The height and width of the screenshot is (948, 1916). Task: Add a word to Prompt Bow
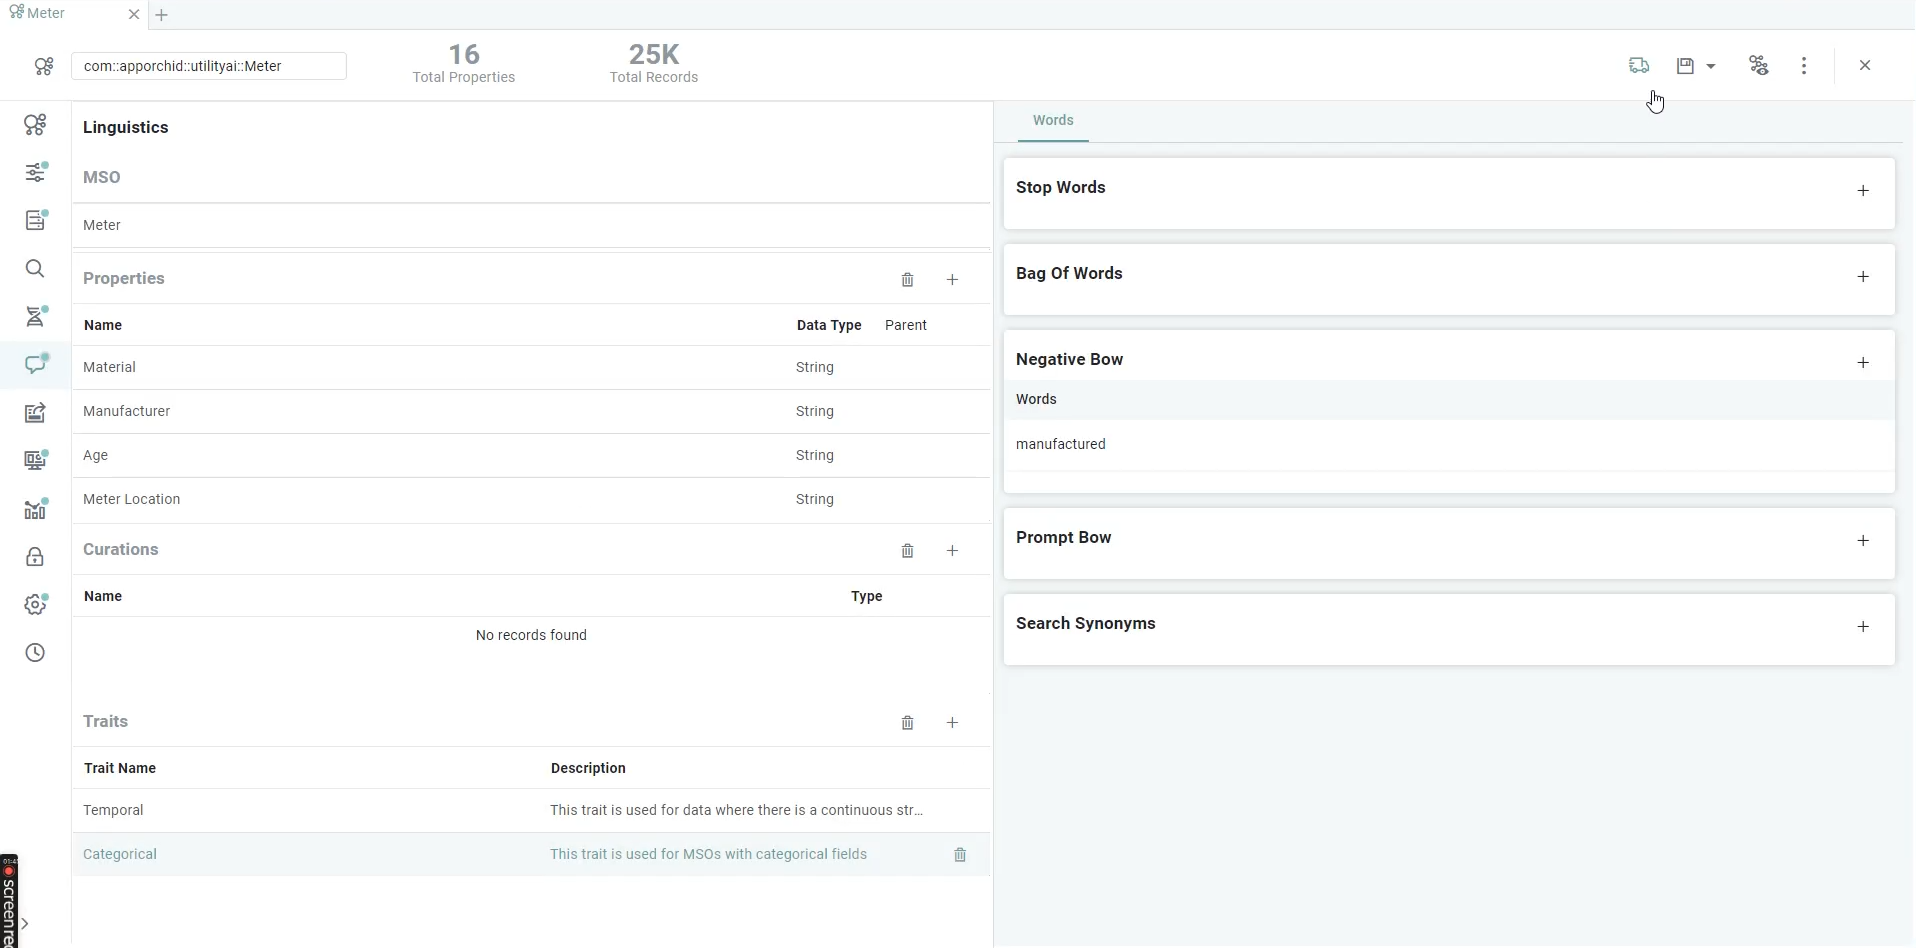[1863, 541]
